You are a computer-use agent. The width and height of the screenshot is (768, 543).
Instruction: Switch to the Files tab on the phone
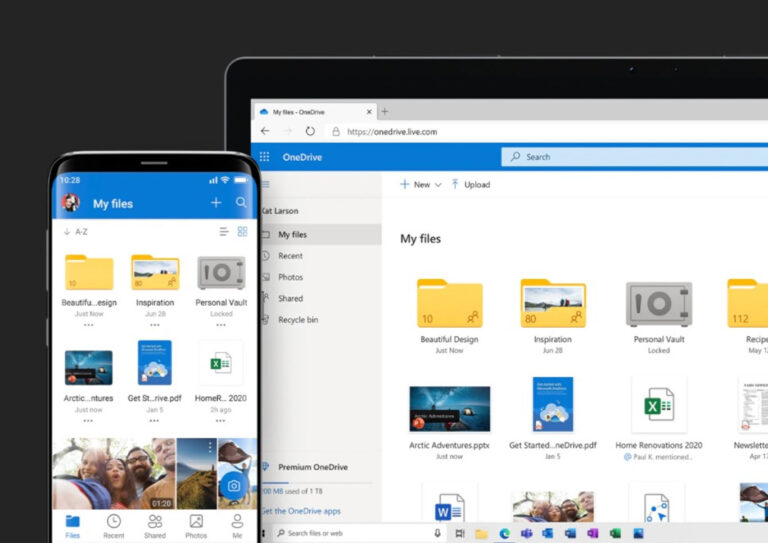coord(72,526)
